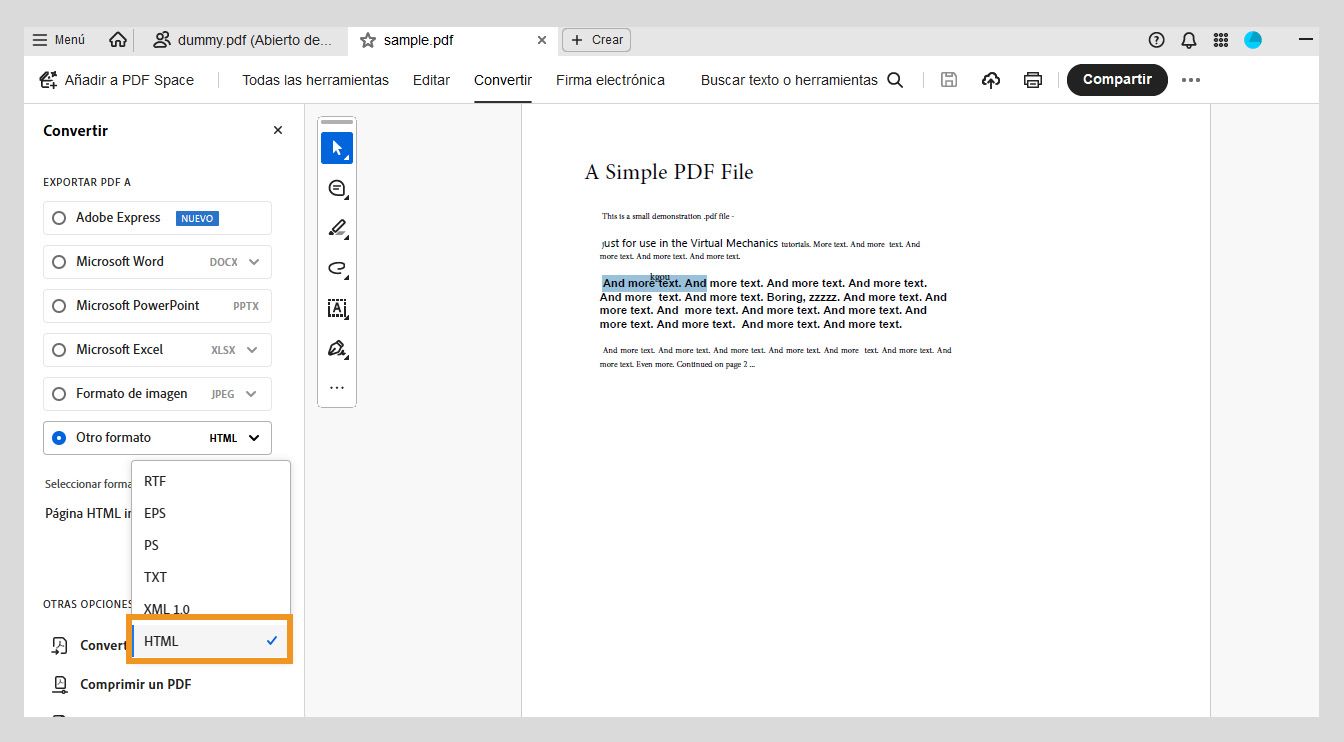Select the Microsoft Excel radio button
Image resolution: width=1344 pixels, height=742 pixels.
click(x=59, y=350)
